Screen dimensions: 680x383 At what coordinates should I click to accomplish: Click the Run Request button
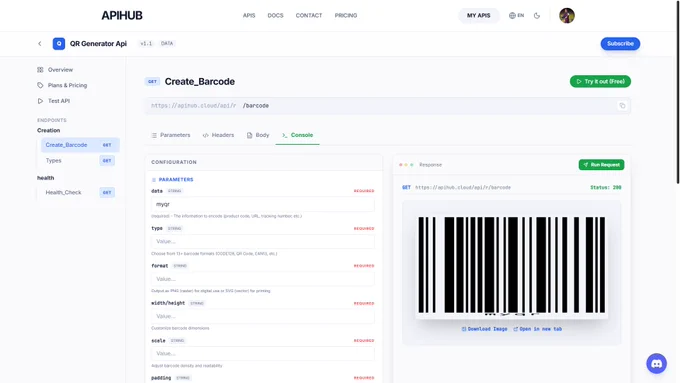click(x=602, y=165)
